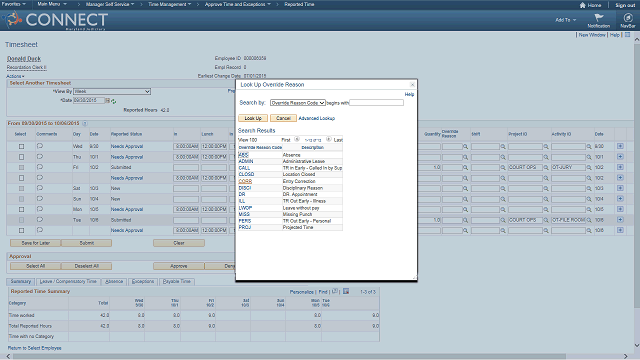The image size is (640, 360).
Task: Select the Thu 10/1 row checkbox
Action: [22, 157]
